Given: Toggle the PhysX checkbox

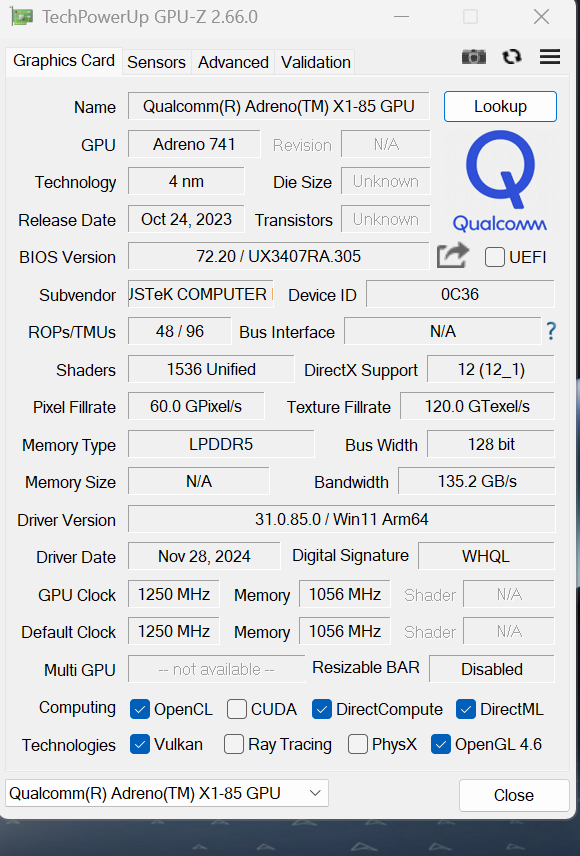Looking at the screenshot, I should click(x=358, y=744).
